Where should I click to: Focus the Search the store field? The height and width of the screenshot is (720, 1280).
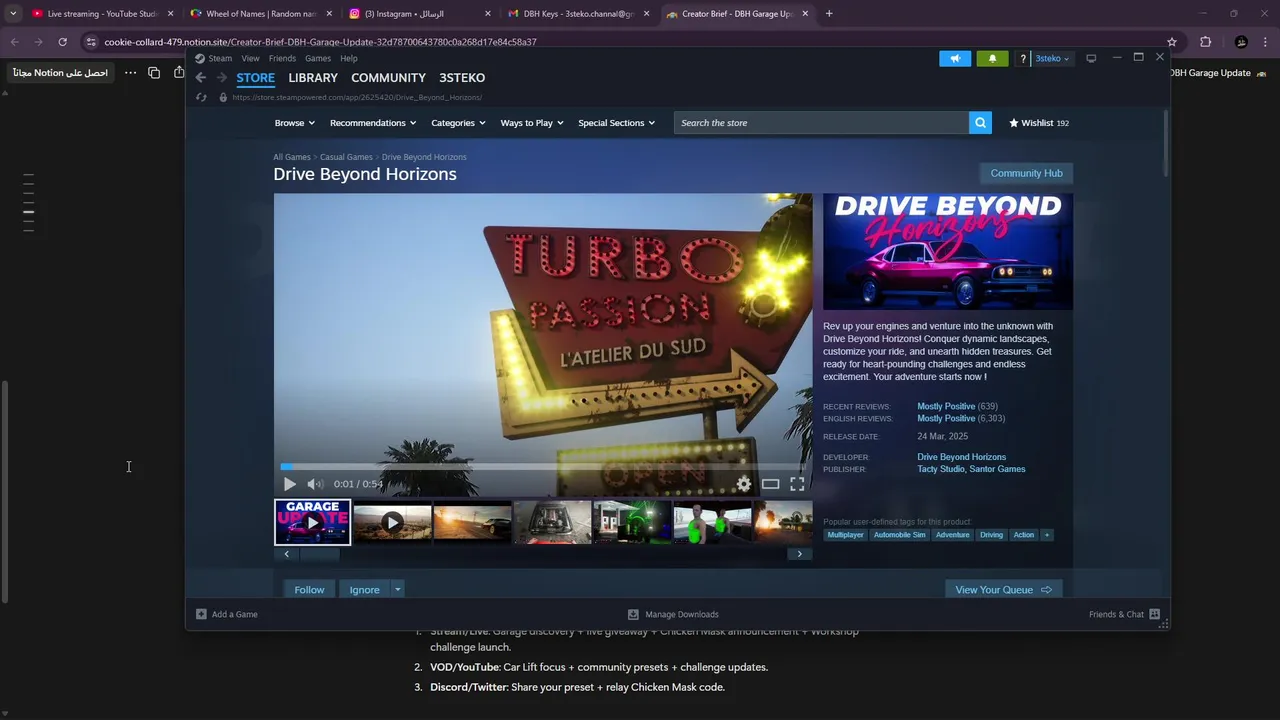(821, 123)
